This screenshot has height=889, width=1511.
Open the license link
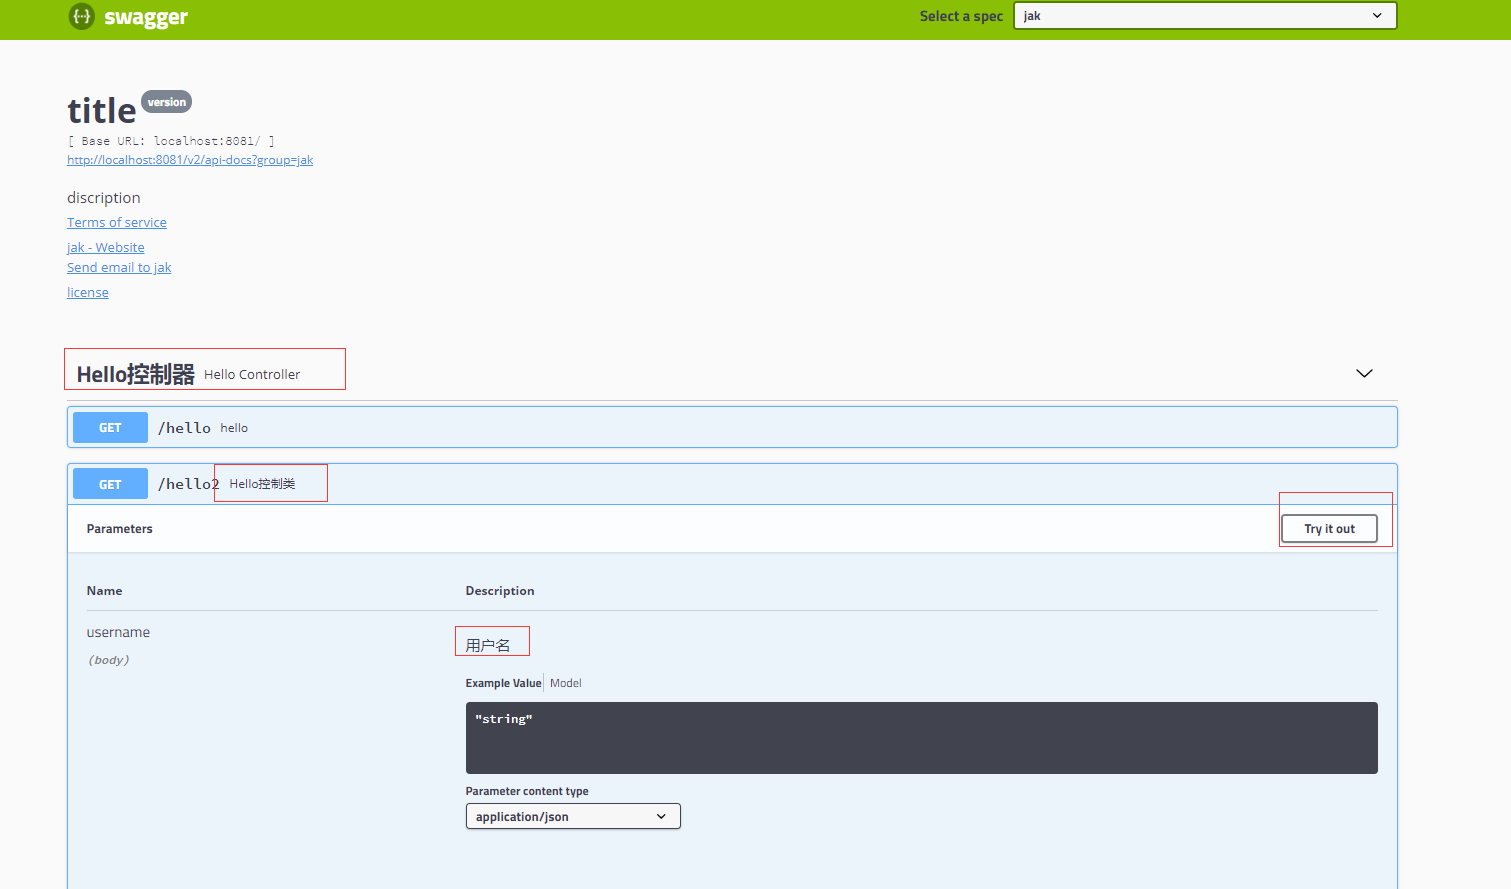click(88, 292)
